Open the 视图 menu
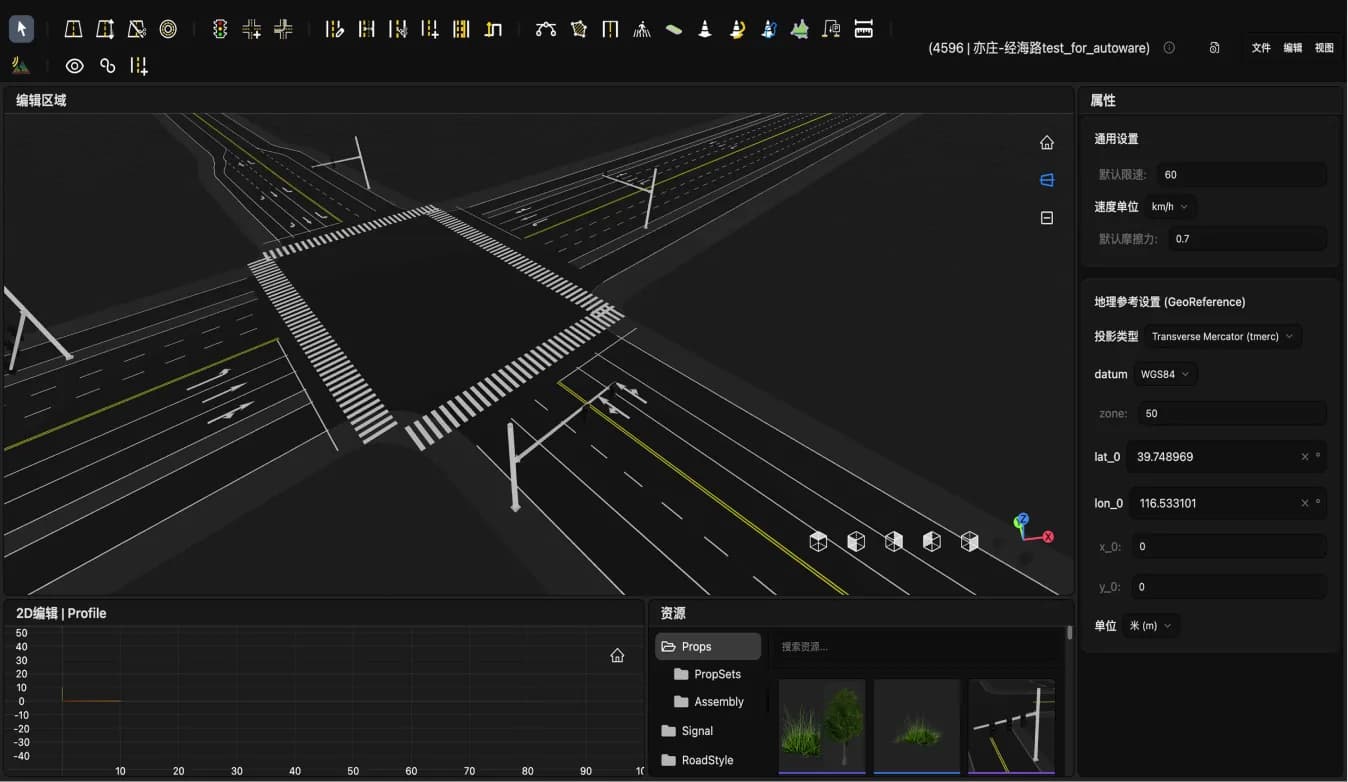This screenshot has width=1348, height=782. 1324,48
